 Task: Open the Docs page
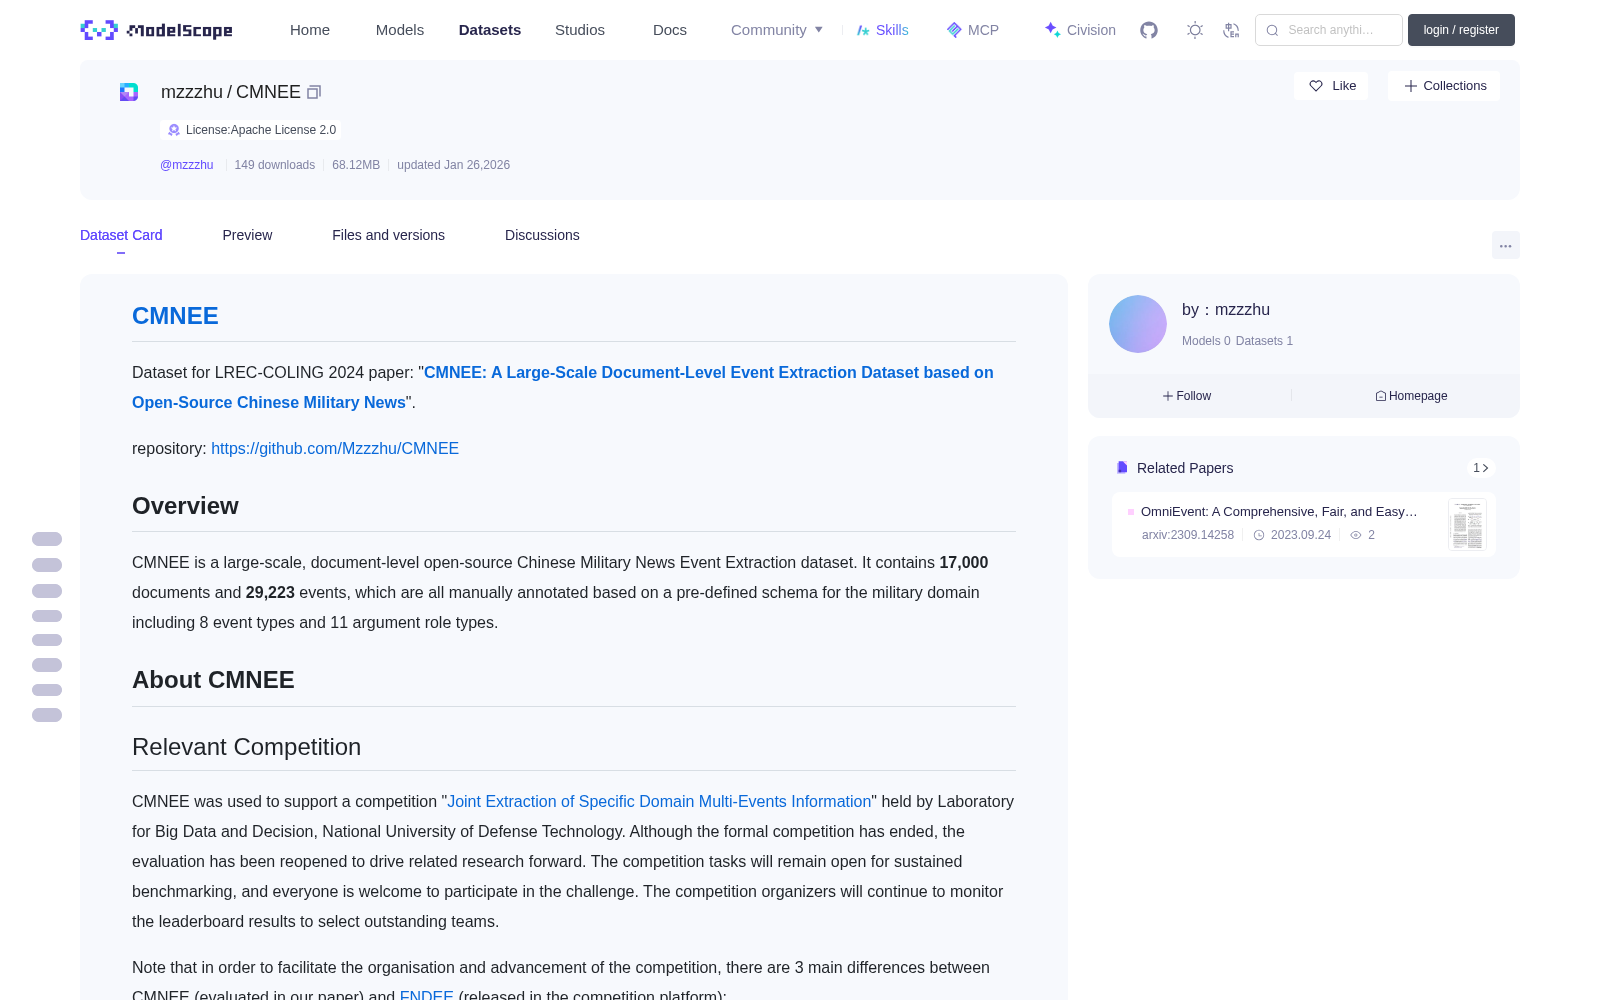670,30
